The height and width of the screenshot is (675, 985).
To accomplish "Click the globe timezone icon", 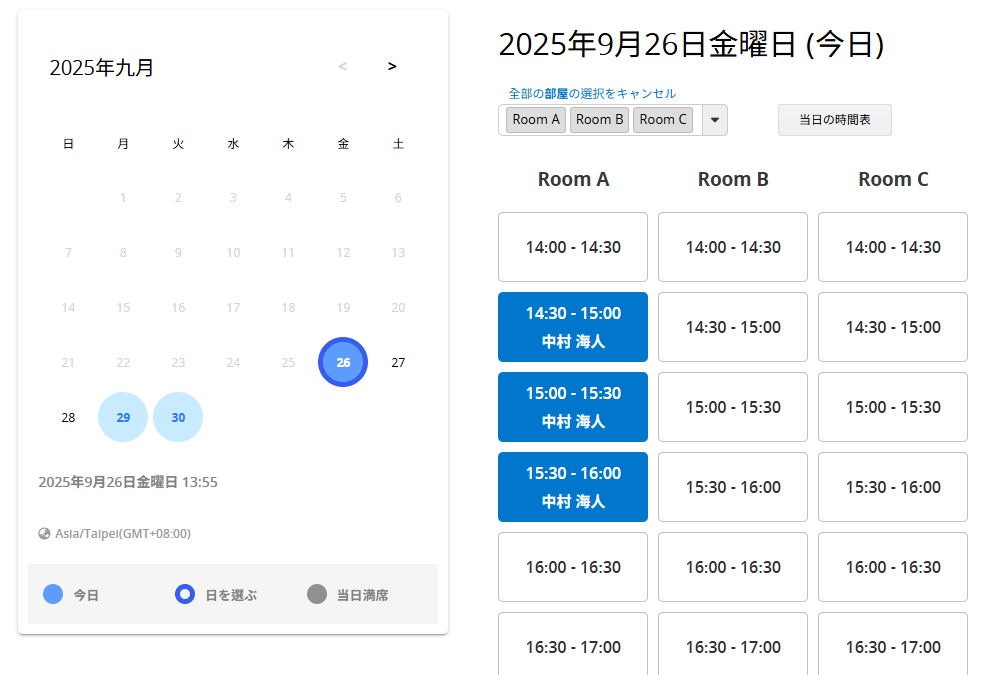I will coord(44,534).
